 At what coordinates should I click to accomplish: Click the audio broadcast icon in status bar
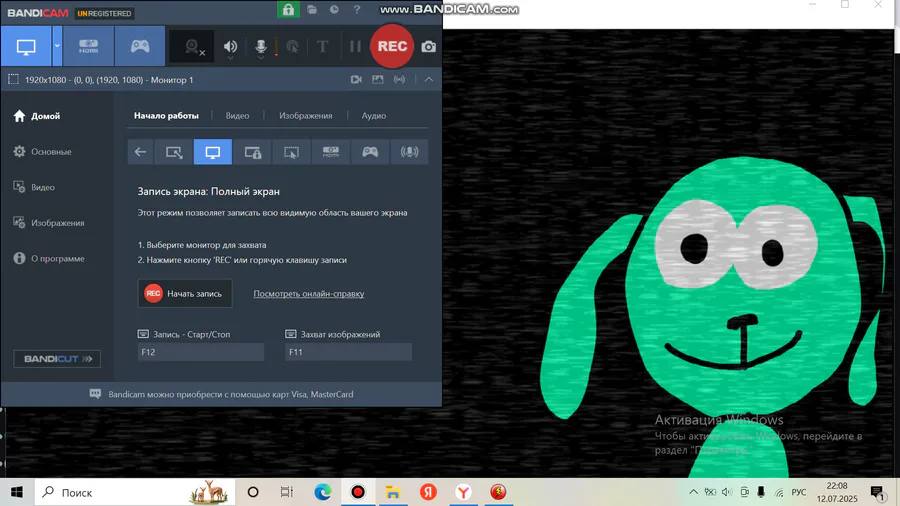point(399,80)
